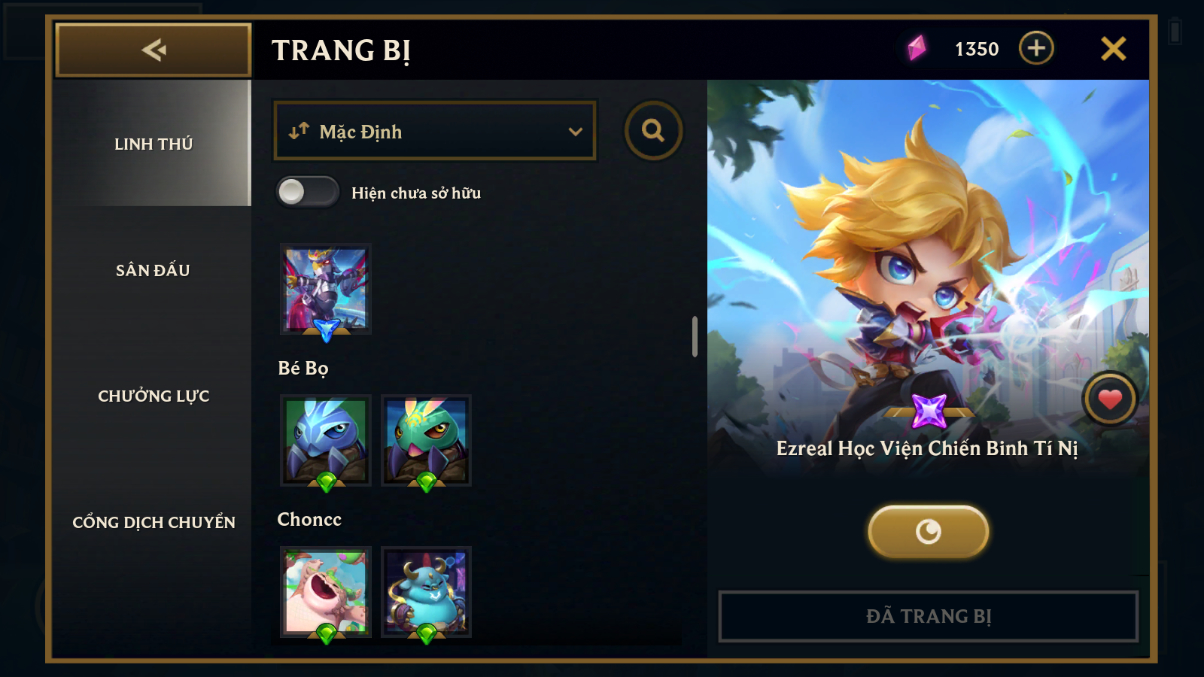
Task: Click the Đã Trang Bị button
Action: pos(928,616)
